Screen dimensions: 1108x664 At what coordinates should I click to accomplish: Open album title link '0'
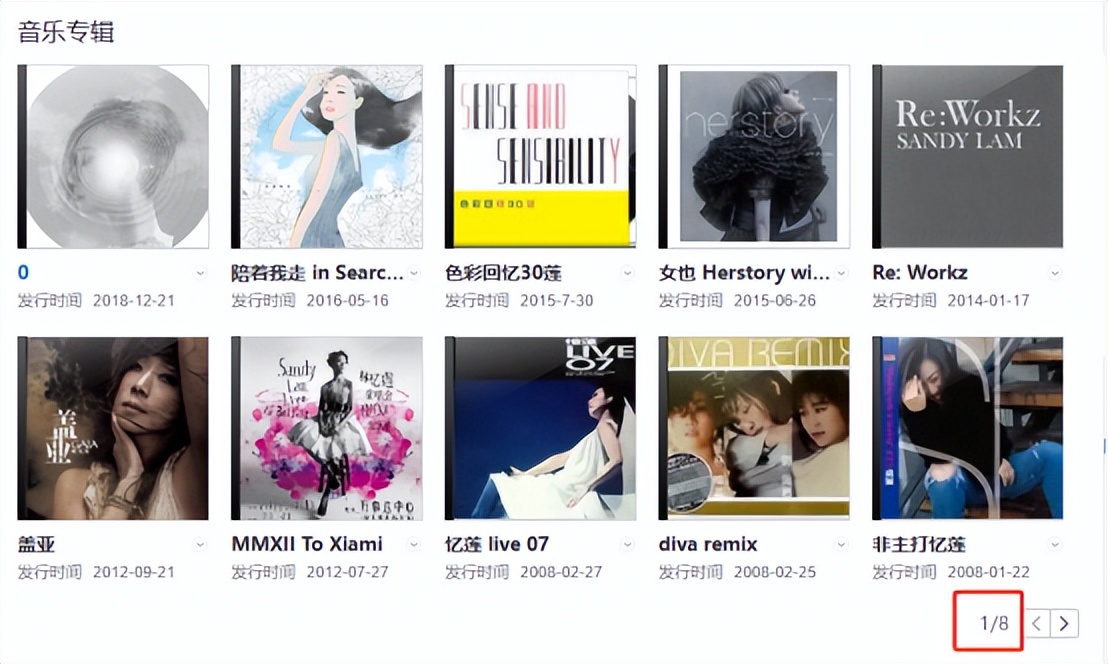(x=23, y=273)
